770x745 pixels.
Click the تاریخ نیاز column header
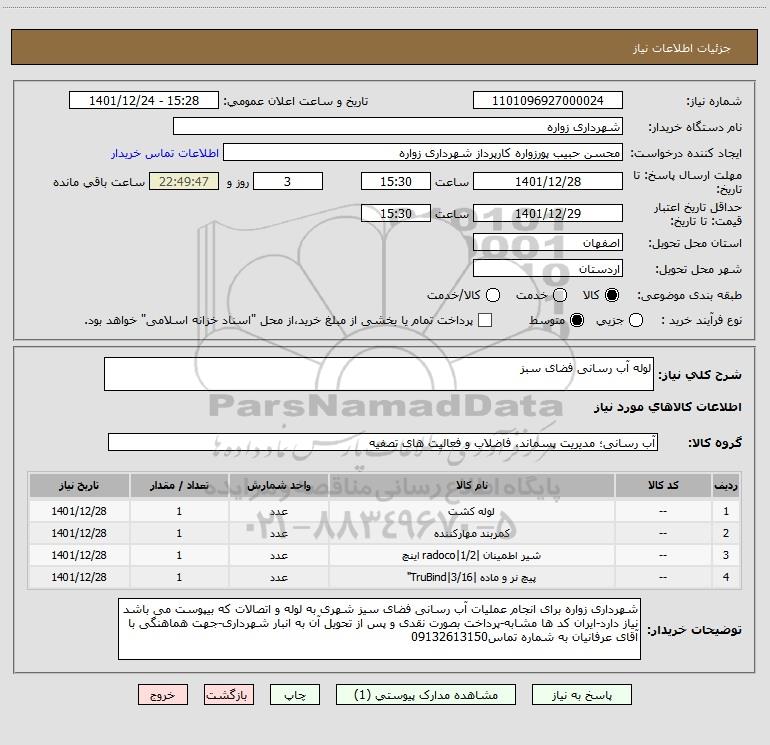pos(79,485)
